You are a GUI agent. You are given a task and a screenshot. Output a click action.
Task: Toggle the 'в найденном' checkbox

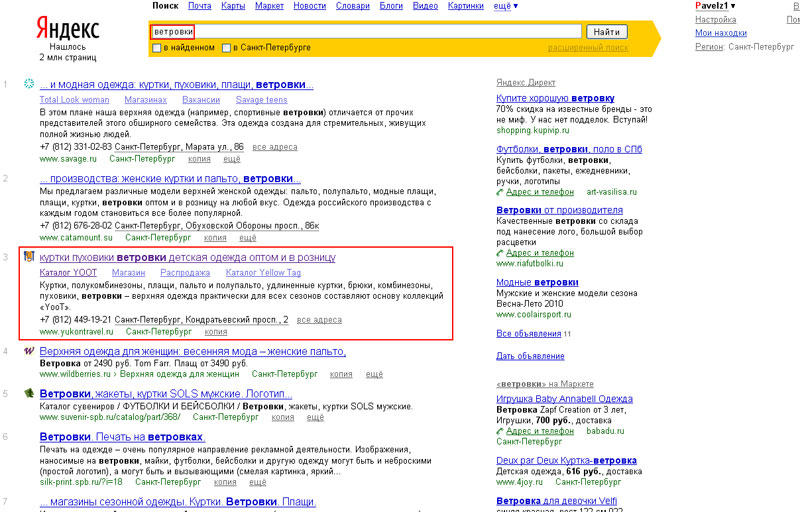[x=157, y=48]
